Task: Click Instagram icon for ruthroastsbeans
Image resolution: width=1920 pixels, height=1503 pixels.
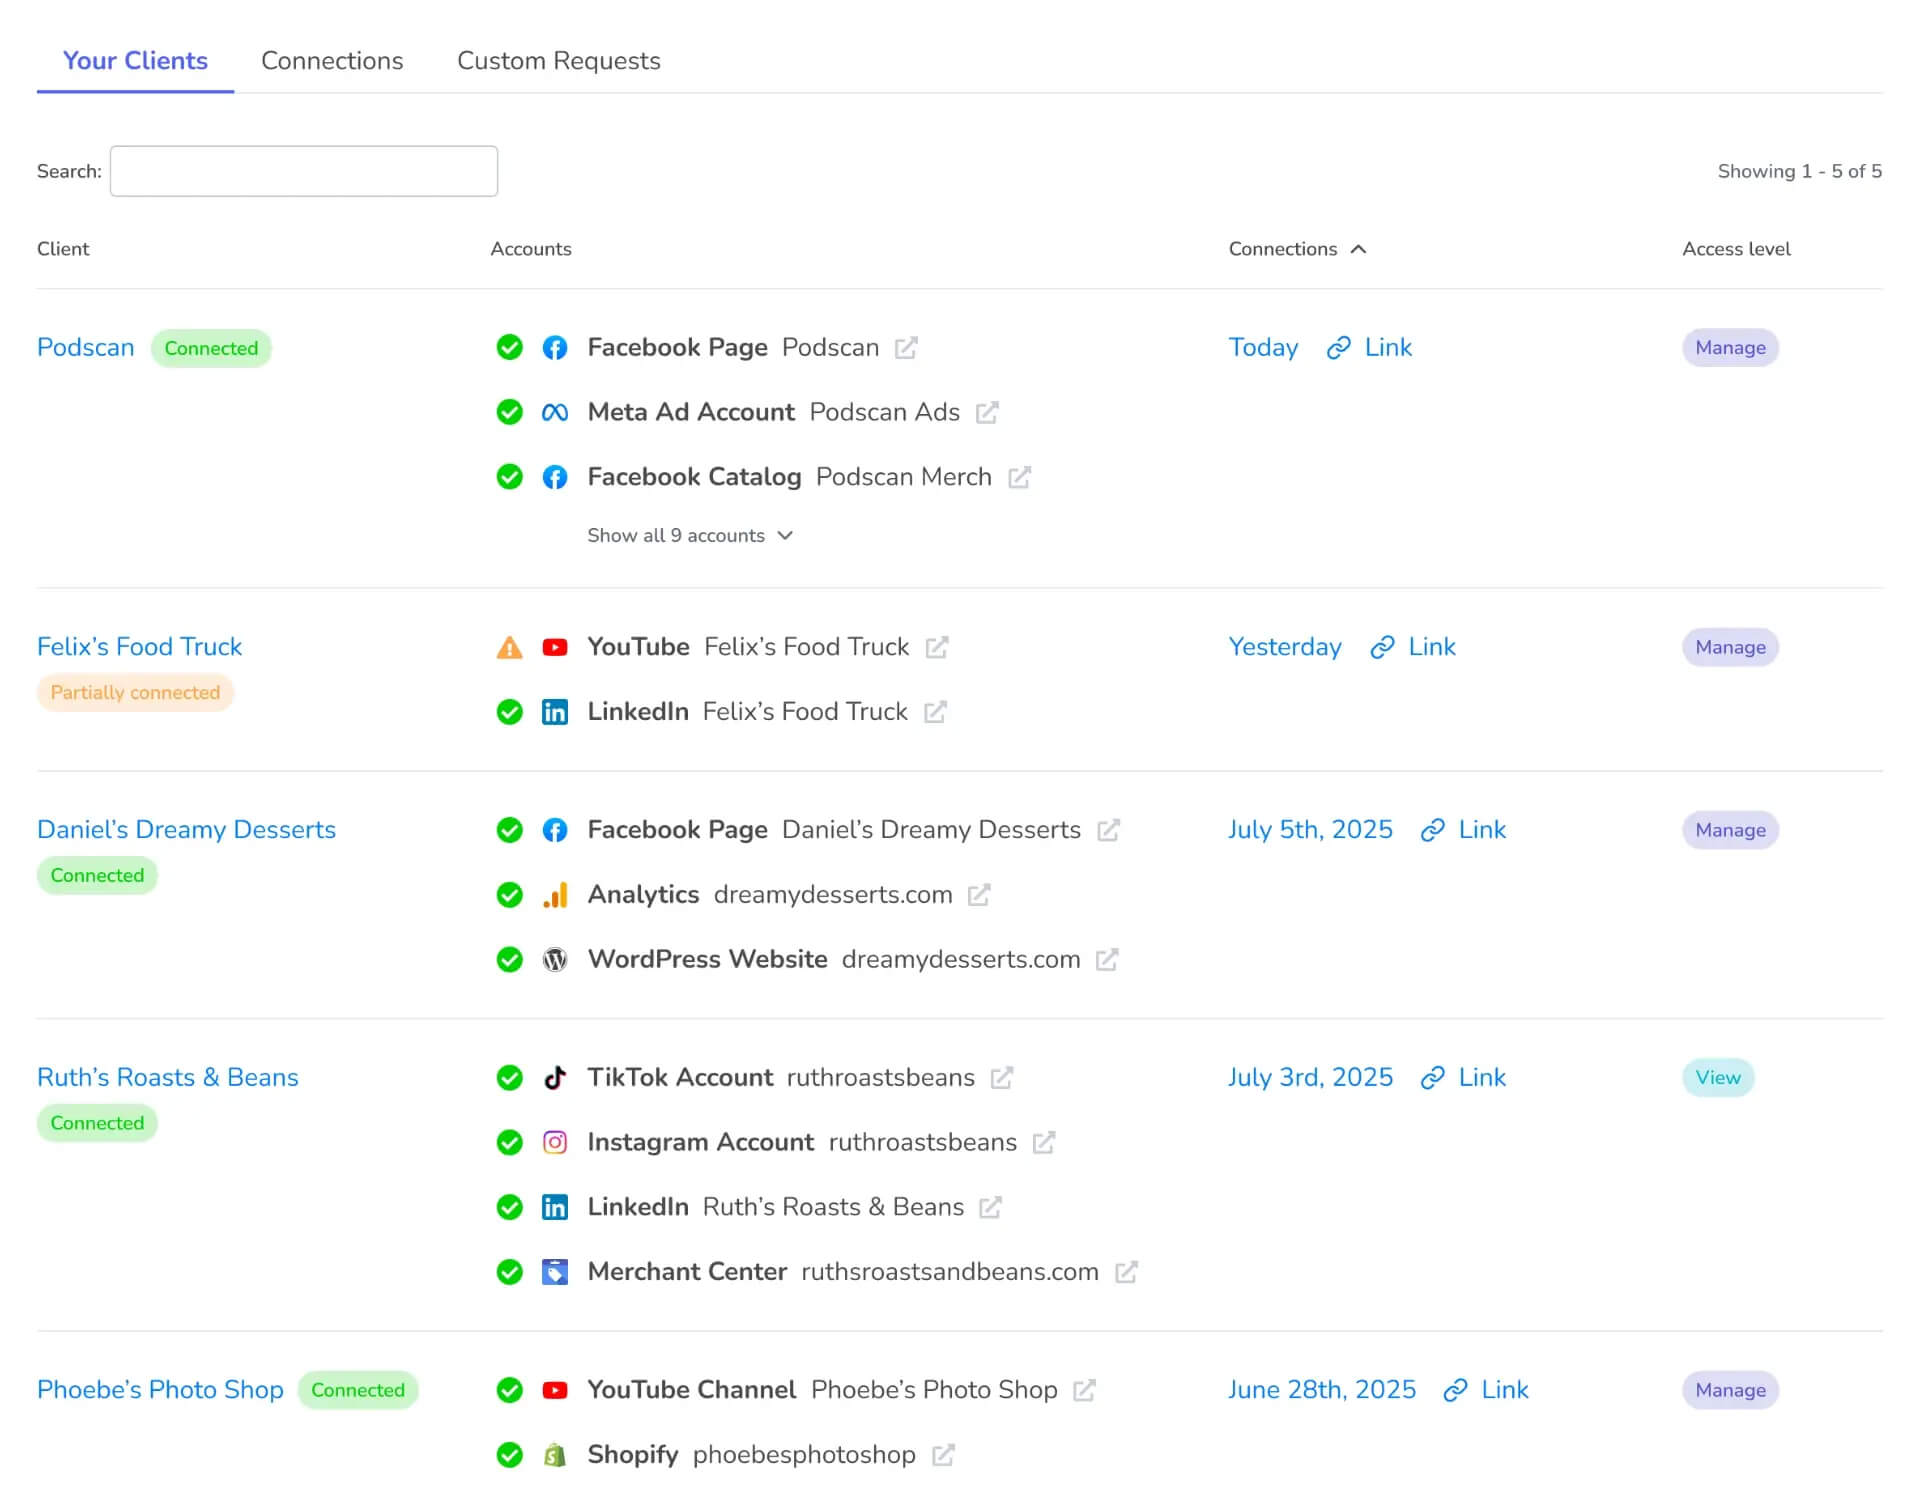Action: click(x=555, y=1143)
